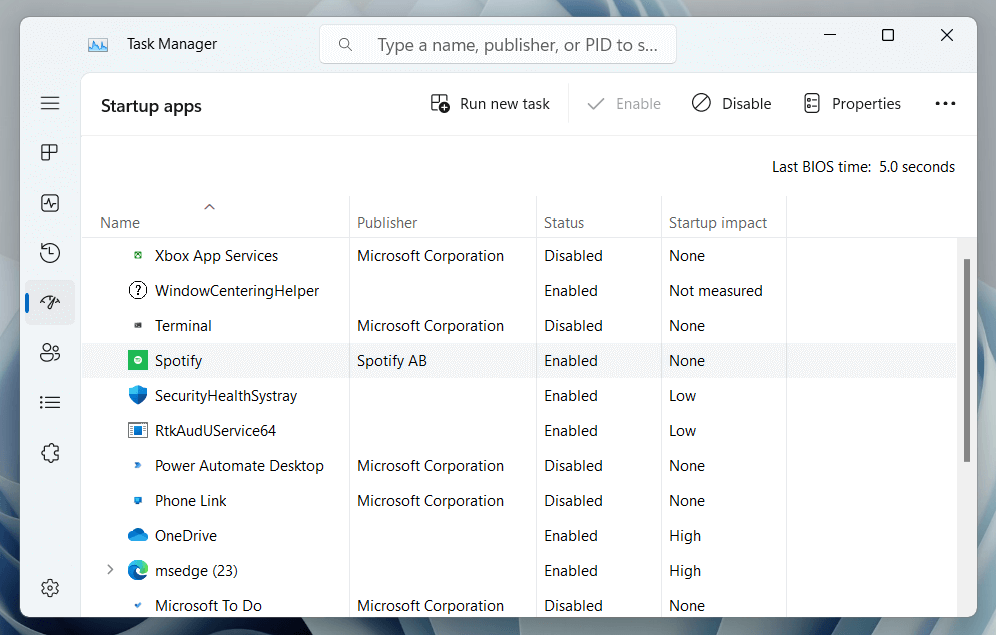Open Task Manager settings gear
This screenshot has width=996, height=635.
pos(50,588)
